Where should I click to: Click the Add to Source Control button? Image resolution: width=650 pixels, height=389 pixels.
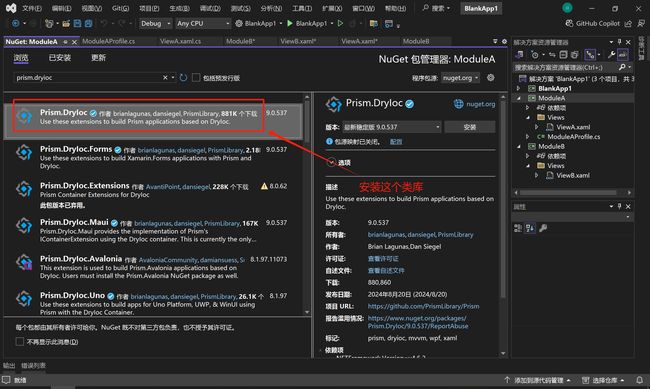pyautogui.click(x=538, y=380)
